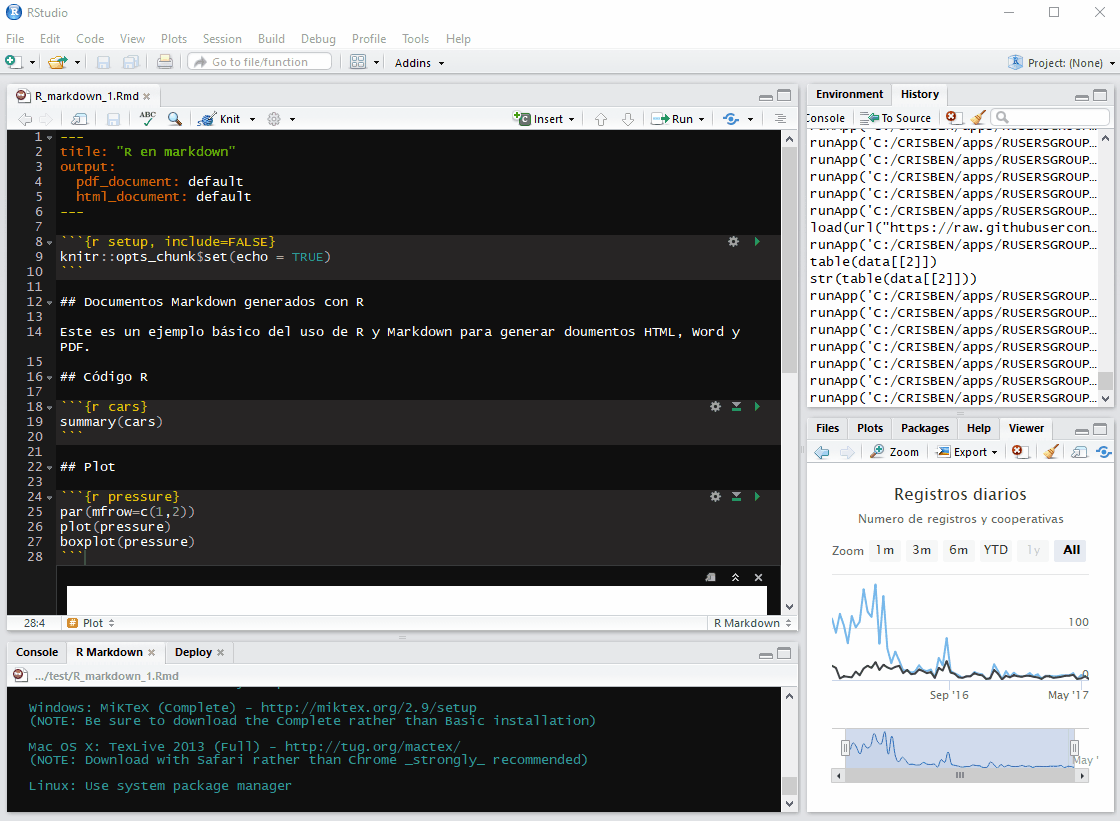Click the Save icon in main toolbar

pyautogui.click(x=104, y=62)
